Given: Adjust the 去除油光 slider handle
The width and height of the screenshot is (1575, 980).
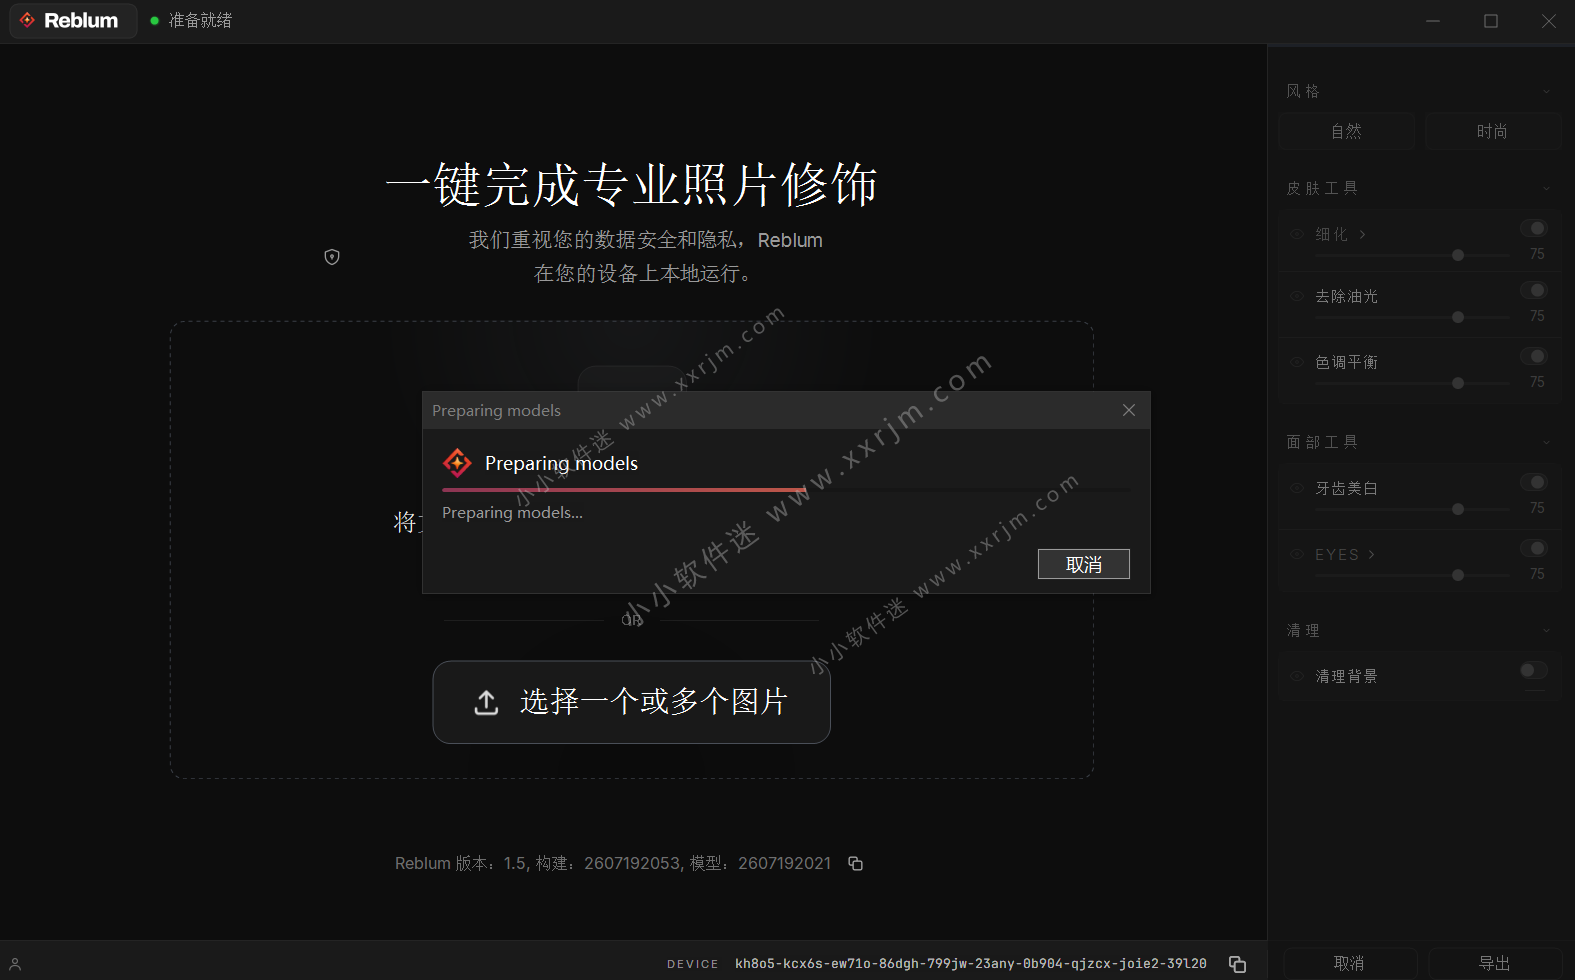Looking at the screenshot, I should [x=1458, y=317].
